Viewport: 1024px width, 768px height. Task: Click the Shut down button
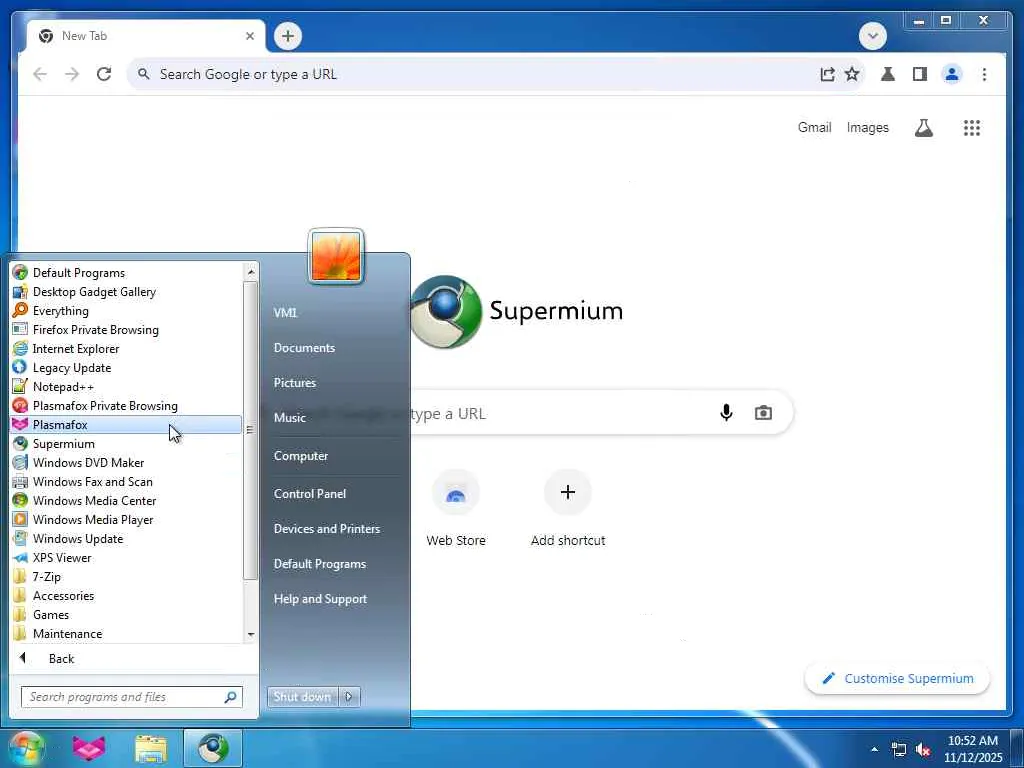[x=303, y=697]
